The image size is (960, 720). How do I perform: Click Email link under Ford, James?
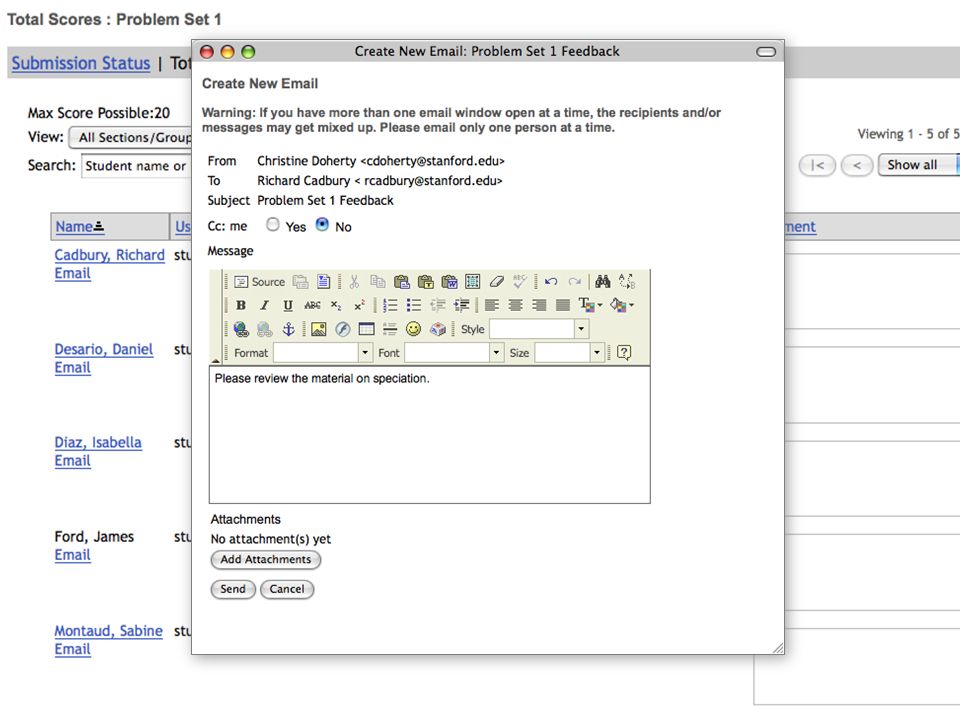tap(72, 555)
